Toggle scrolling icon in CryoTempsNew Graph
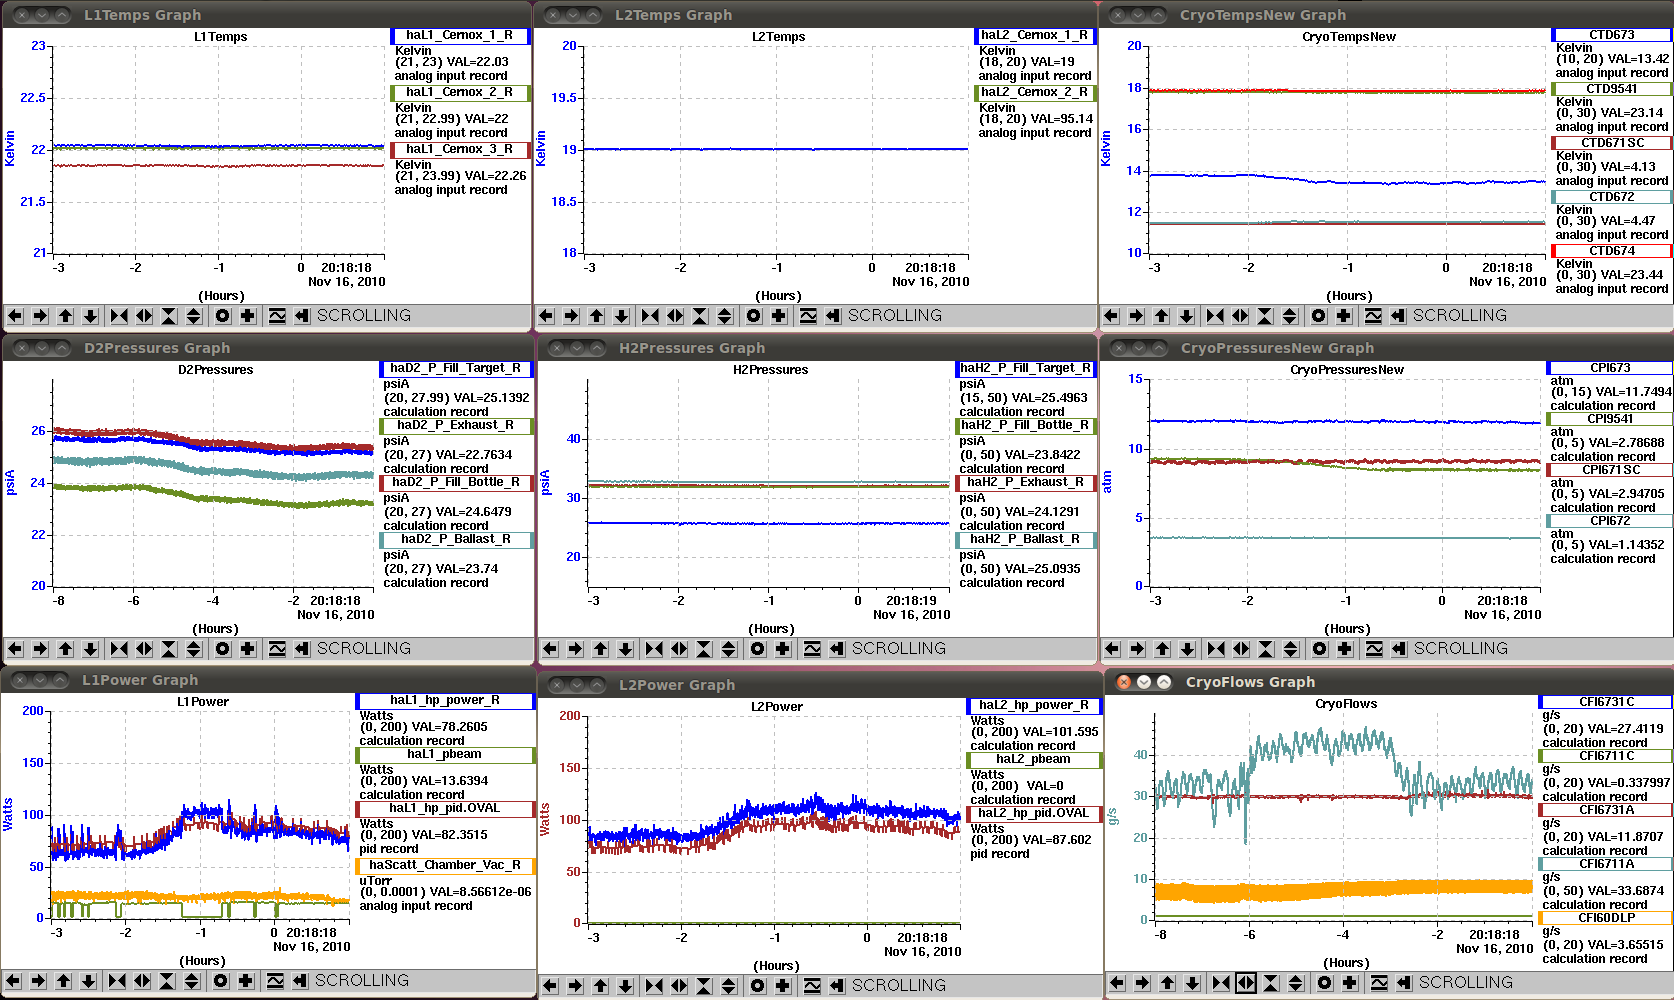 [1398, 316]
